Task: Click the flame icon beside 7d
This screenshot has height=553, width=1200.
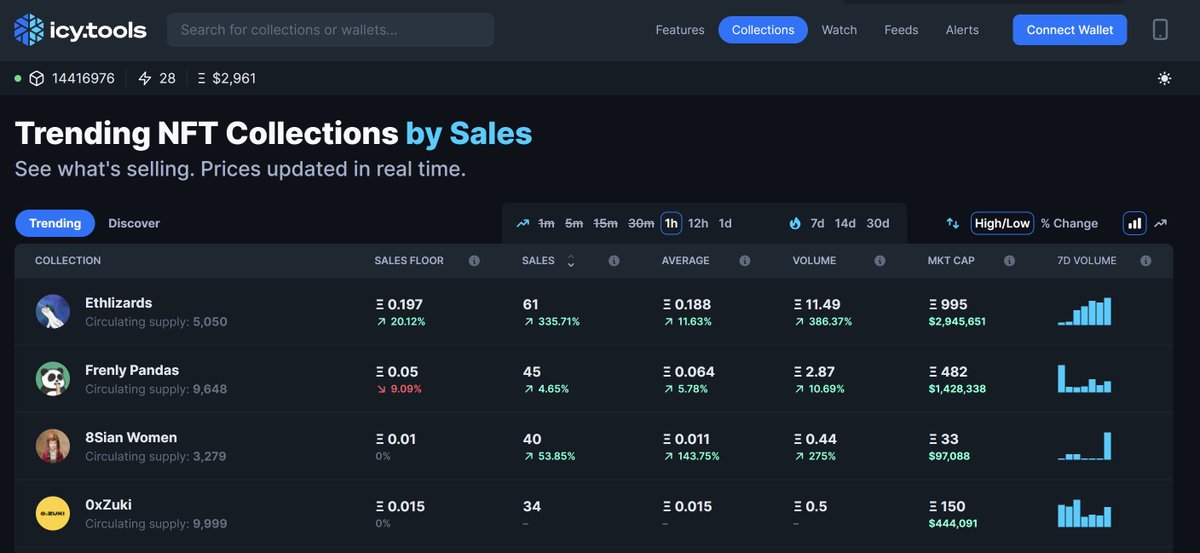Action: (795, 223)
